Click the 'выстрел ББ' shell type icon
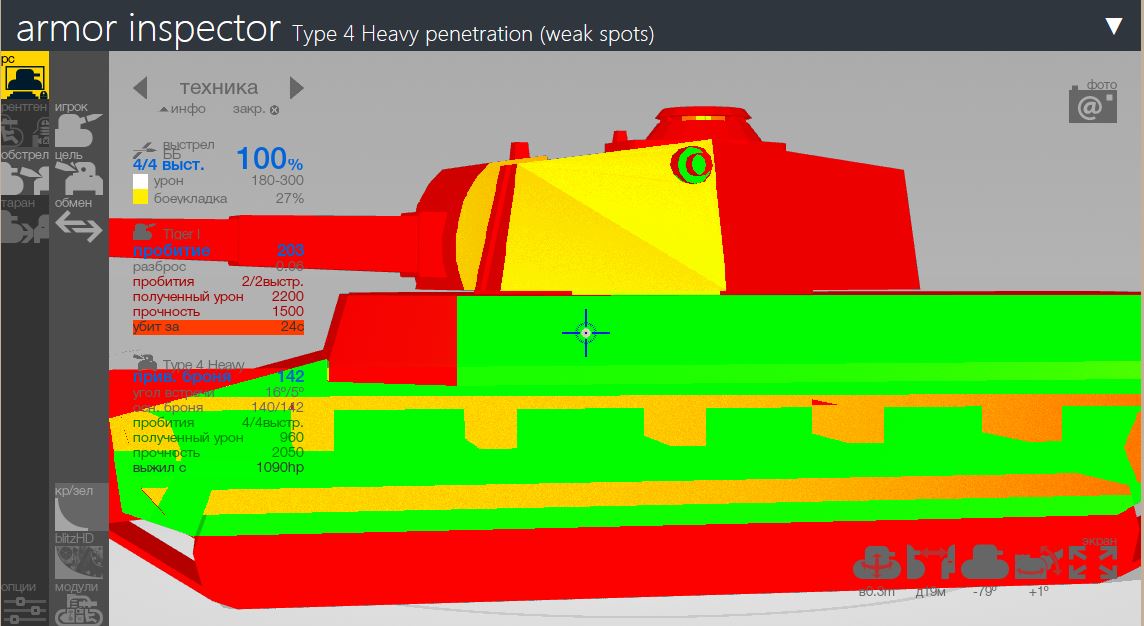This screenshot has height=626, width=1144. 144,150
